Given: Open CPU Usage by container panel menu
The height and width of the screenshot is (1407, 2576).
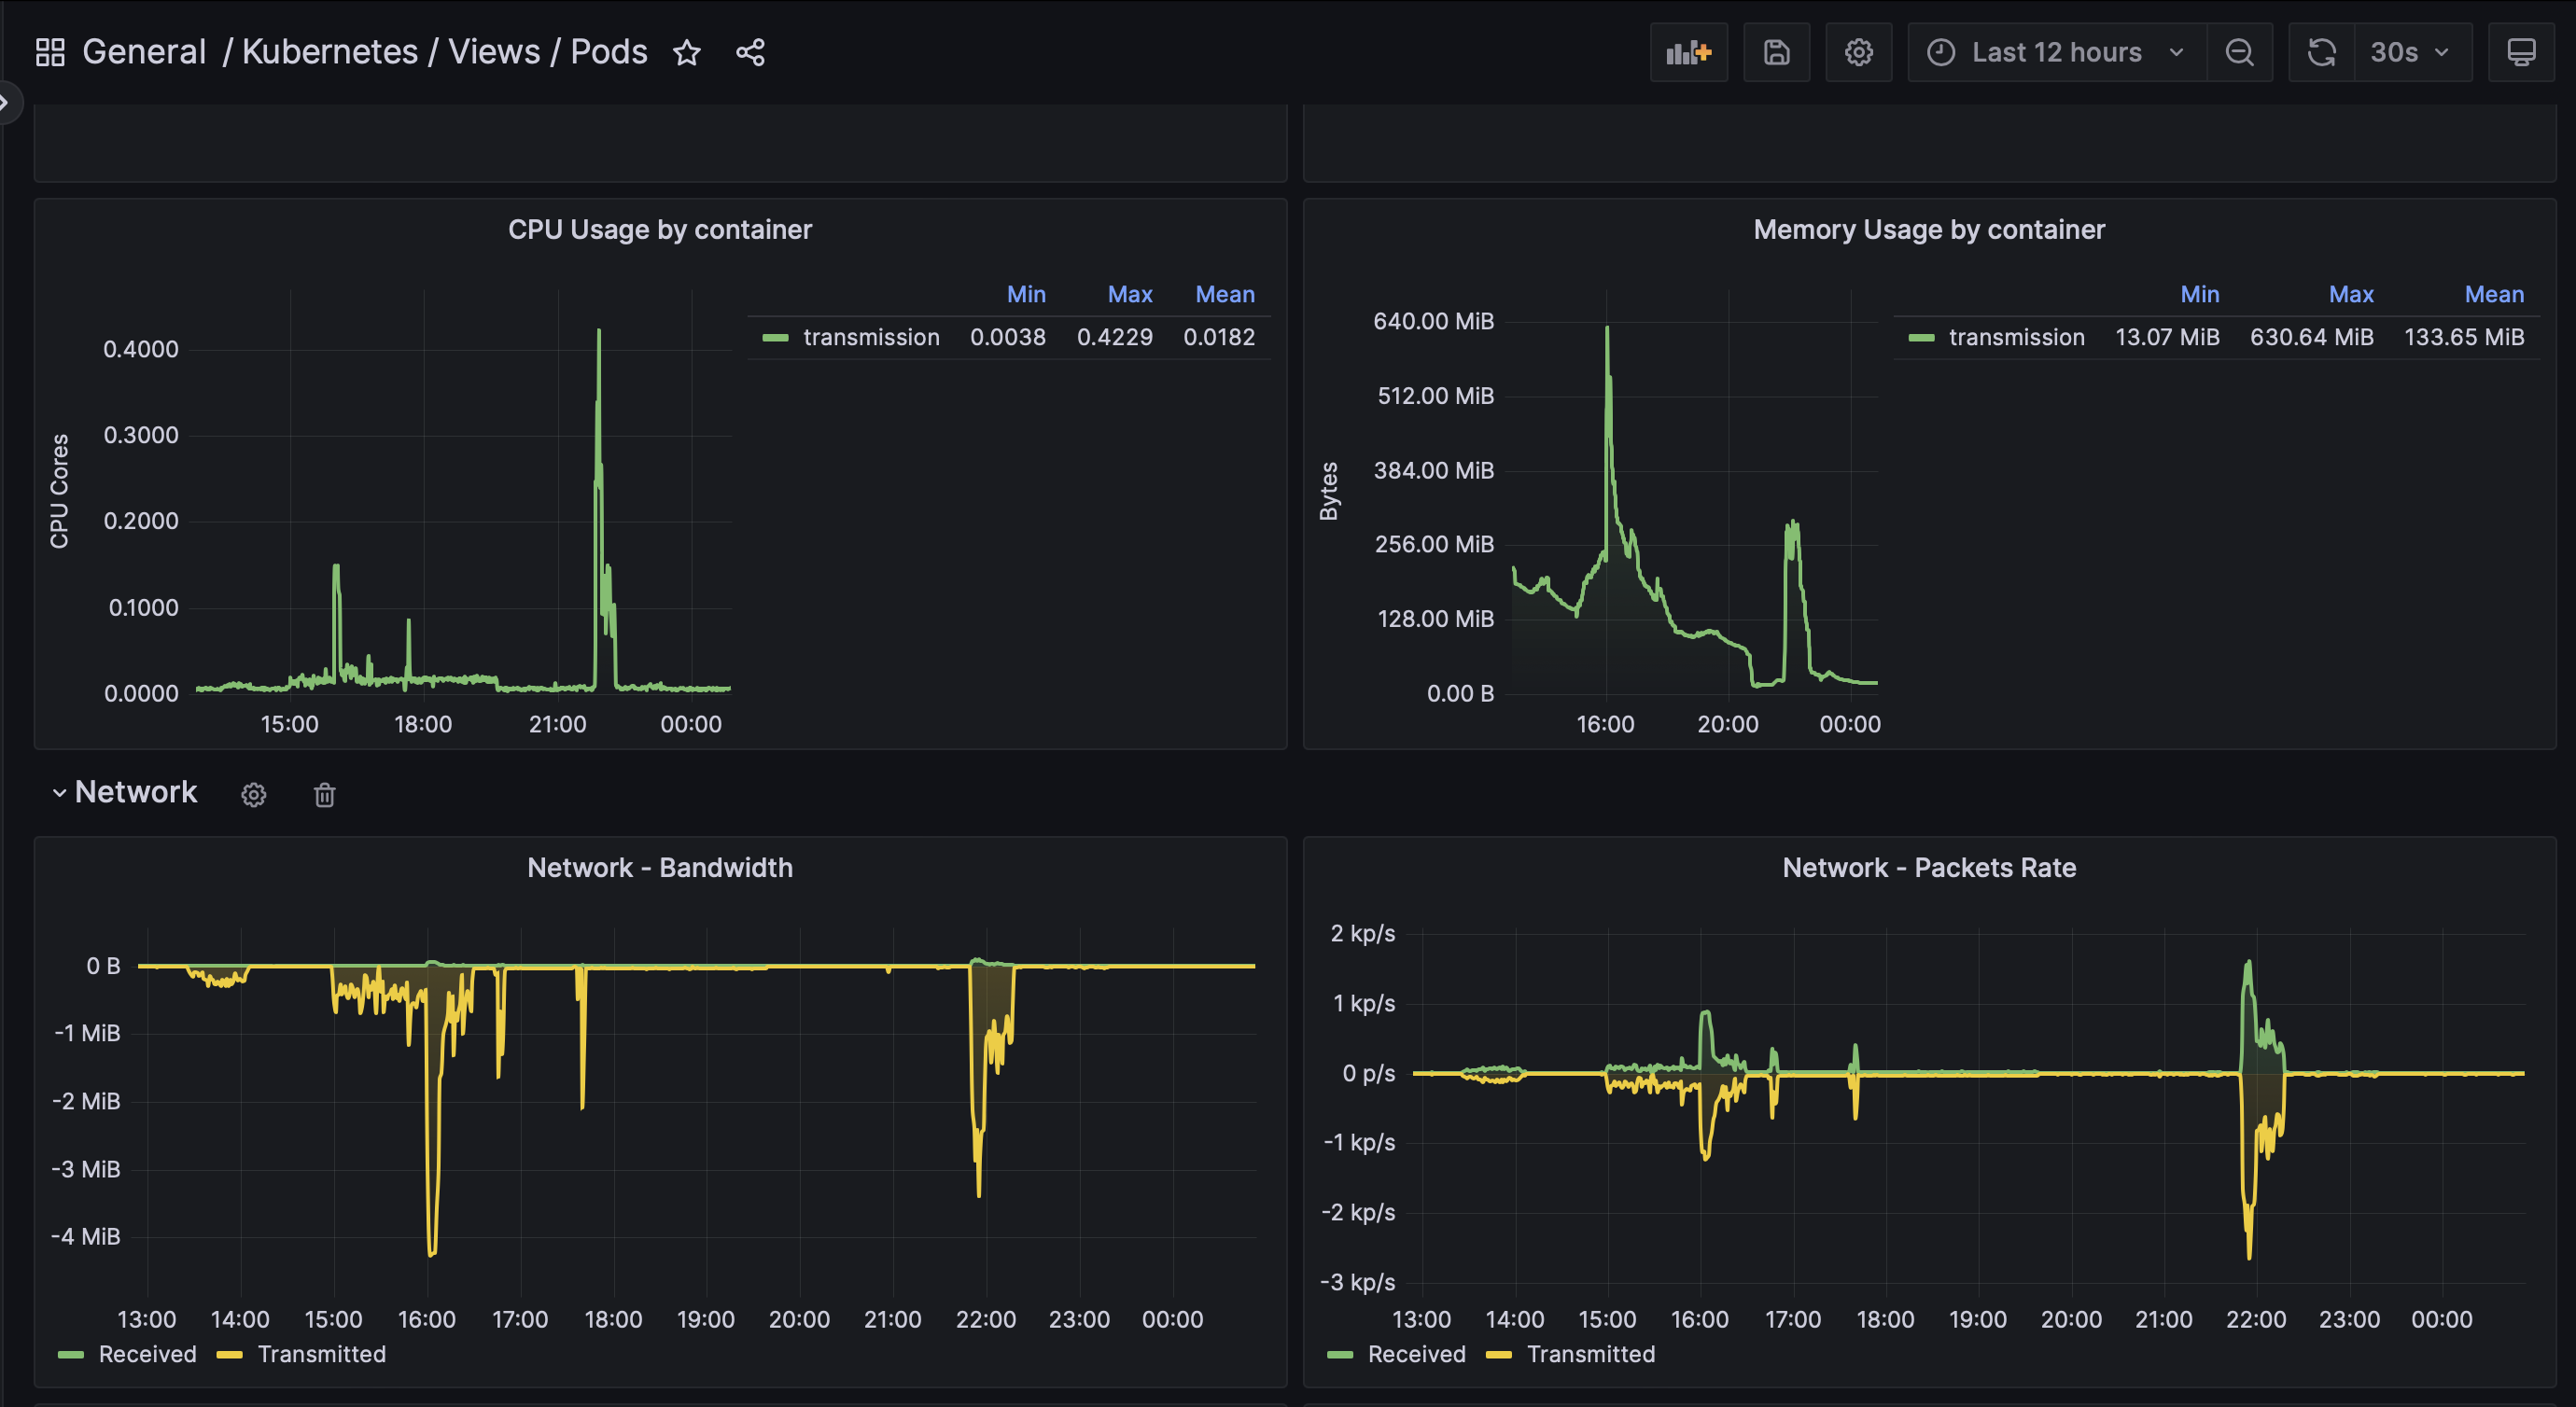Looking at the screenshot, I should 660,230.
